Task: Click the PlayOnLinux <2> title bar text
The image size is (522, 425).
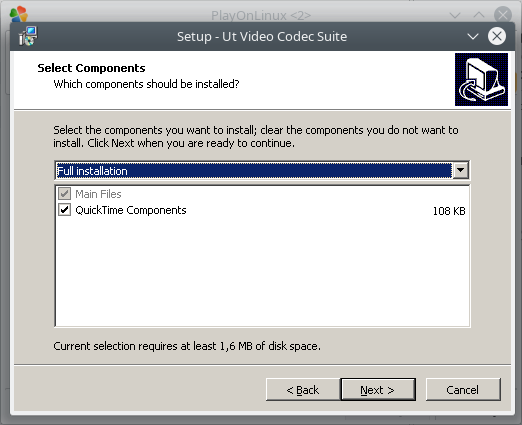Action: tap(261, 15)
